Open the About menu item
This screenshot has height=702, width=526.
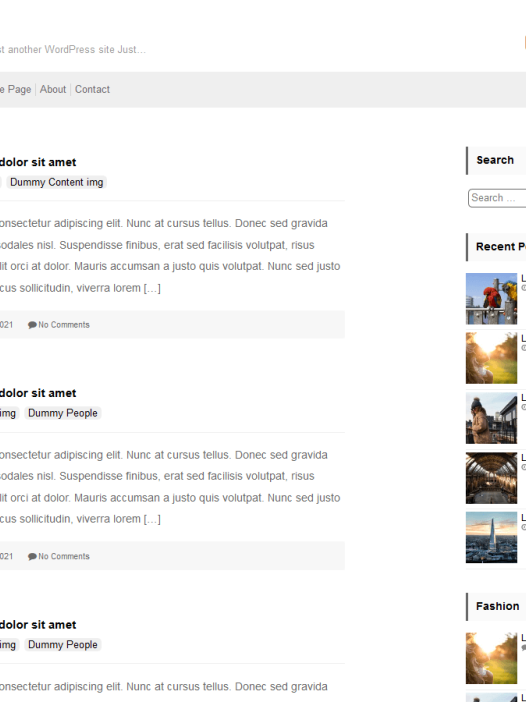53,90
